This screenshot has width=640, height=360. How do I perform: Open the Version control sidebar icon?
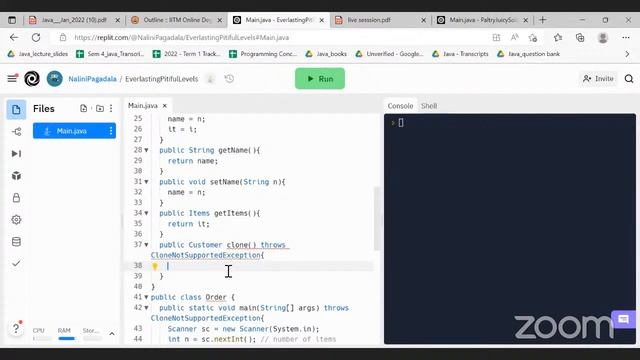(x=16, y=131)
